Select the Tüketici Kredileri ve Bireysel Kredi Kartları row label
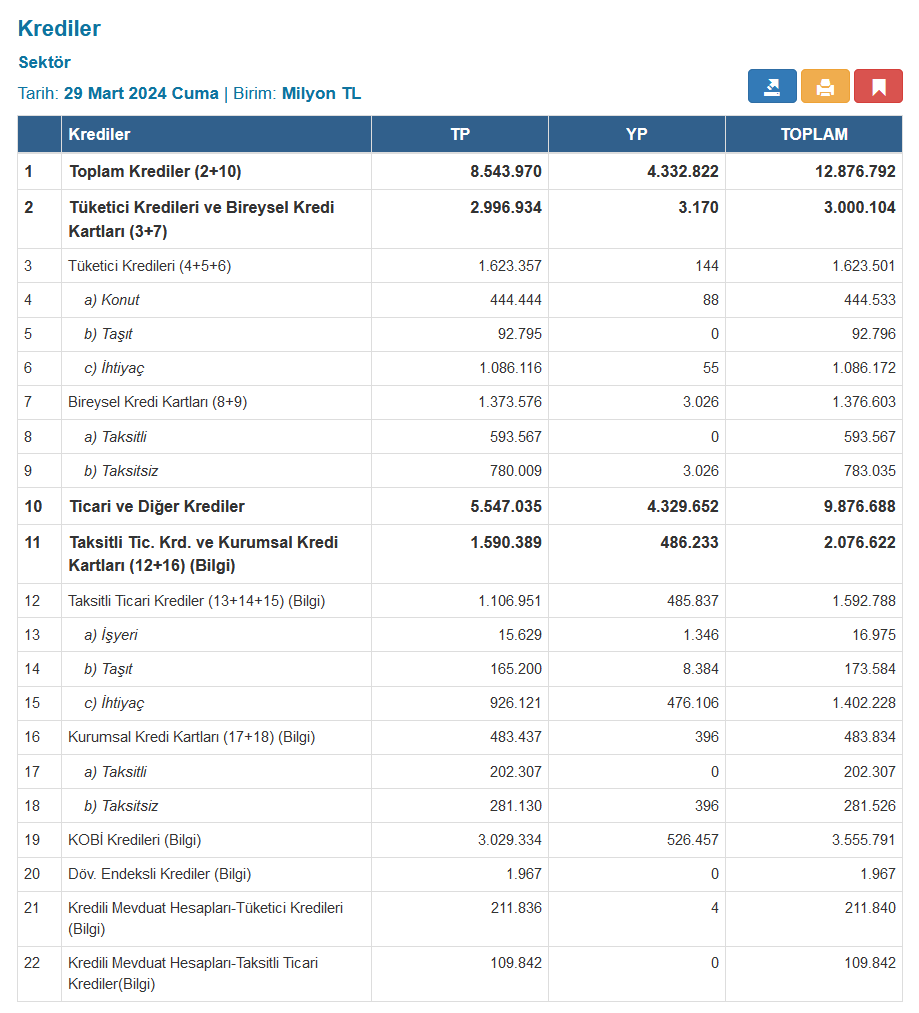This screenshot has width=919, height=1013. tap(202, 219)
